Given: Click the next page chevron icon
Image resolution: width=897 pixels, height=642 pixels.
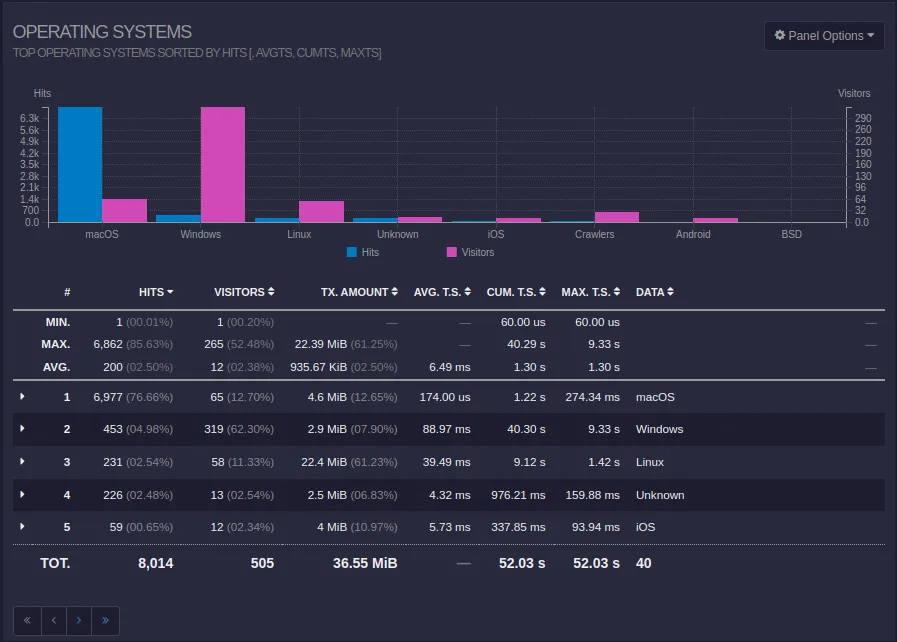Looking at the screenshot, I should tap(79, 620).
